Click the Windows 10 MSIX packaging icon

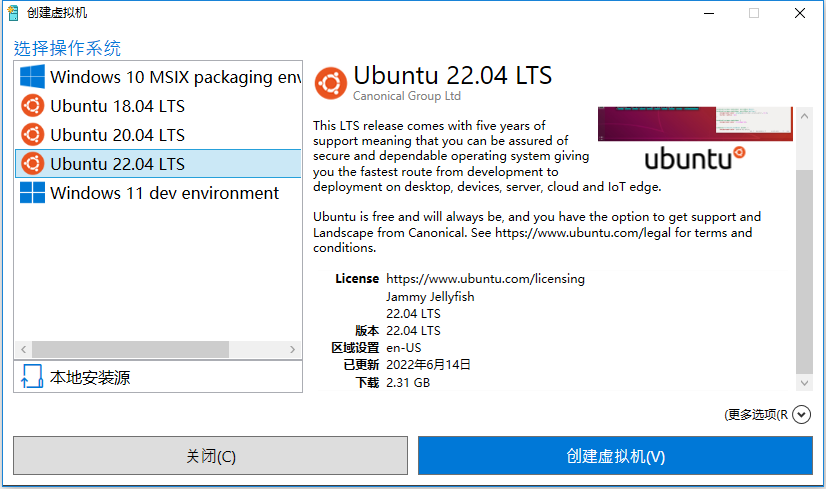click(x=33, y=77)
